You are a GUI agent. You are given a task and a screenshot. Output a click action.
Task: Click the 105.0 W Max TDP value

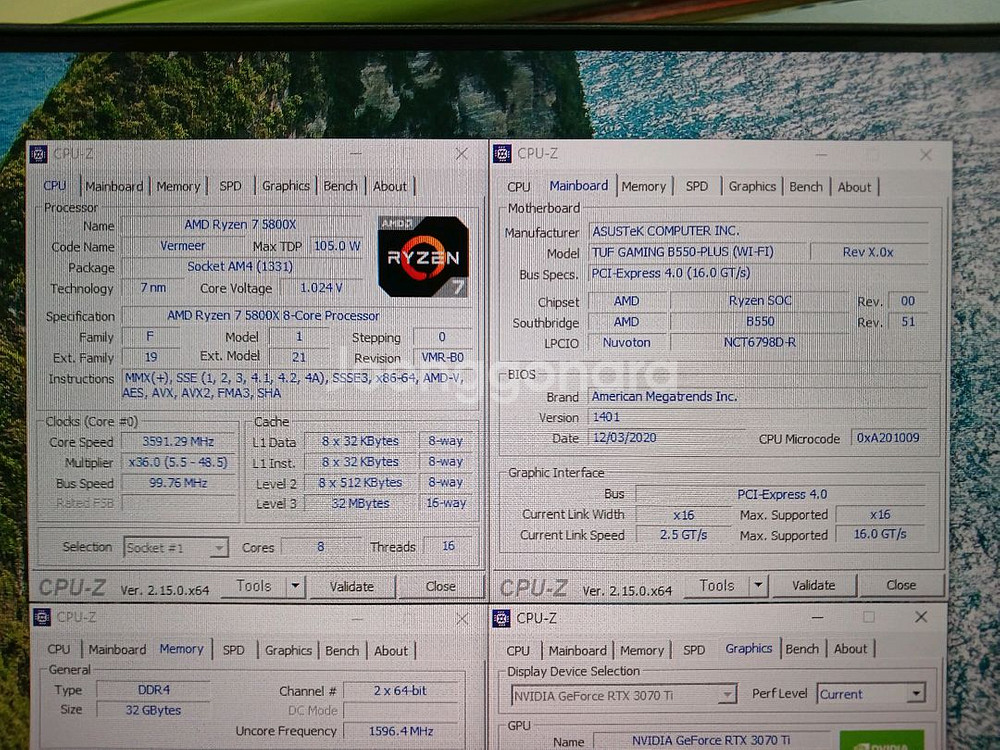[336, 246]
